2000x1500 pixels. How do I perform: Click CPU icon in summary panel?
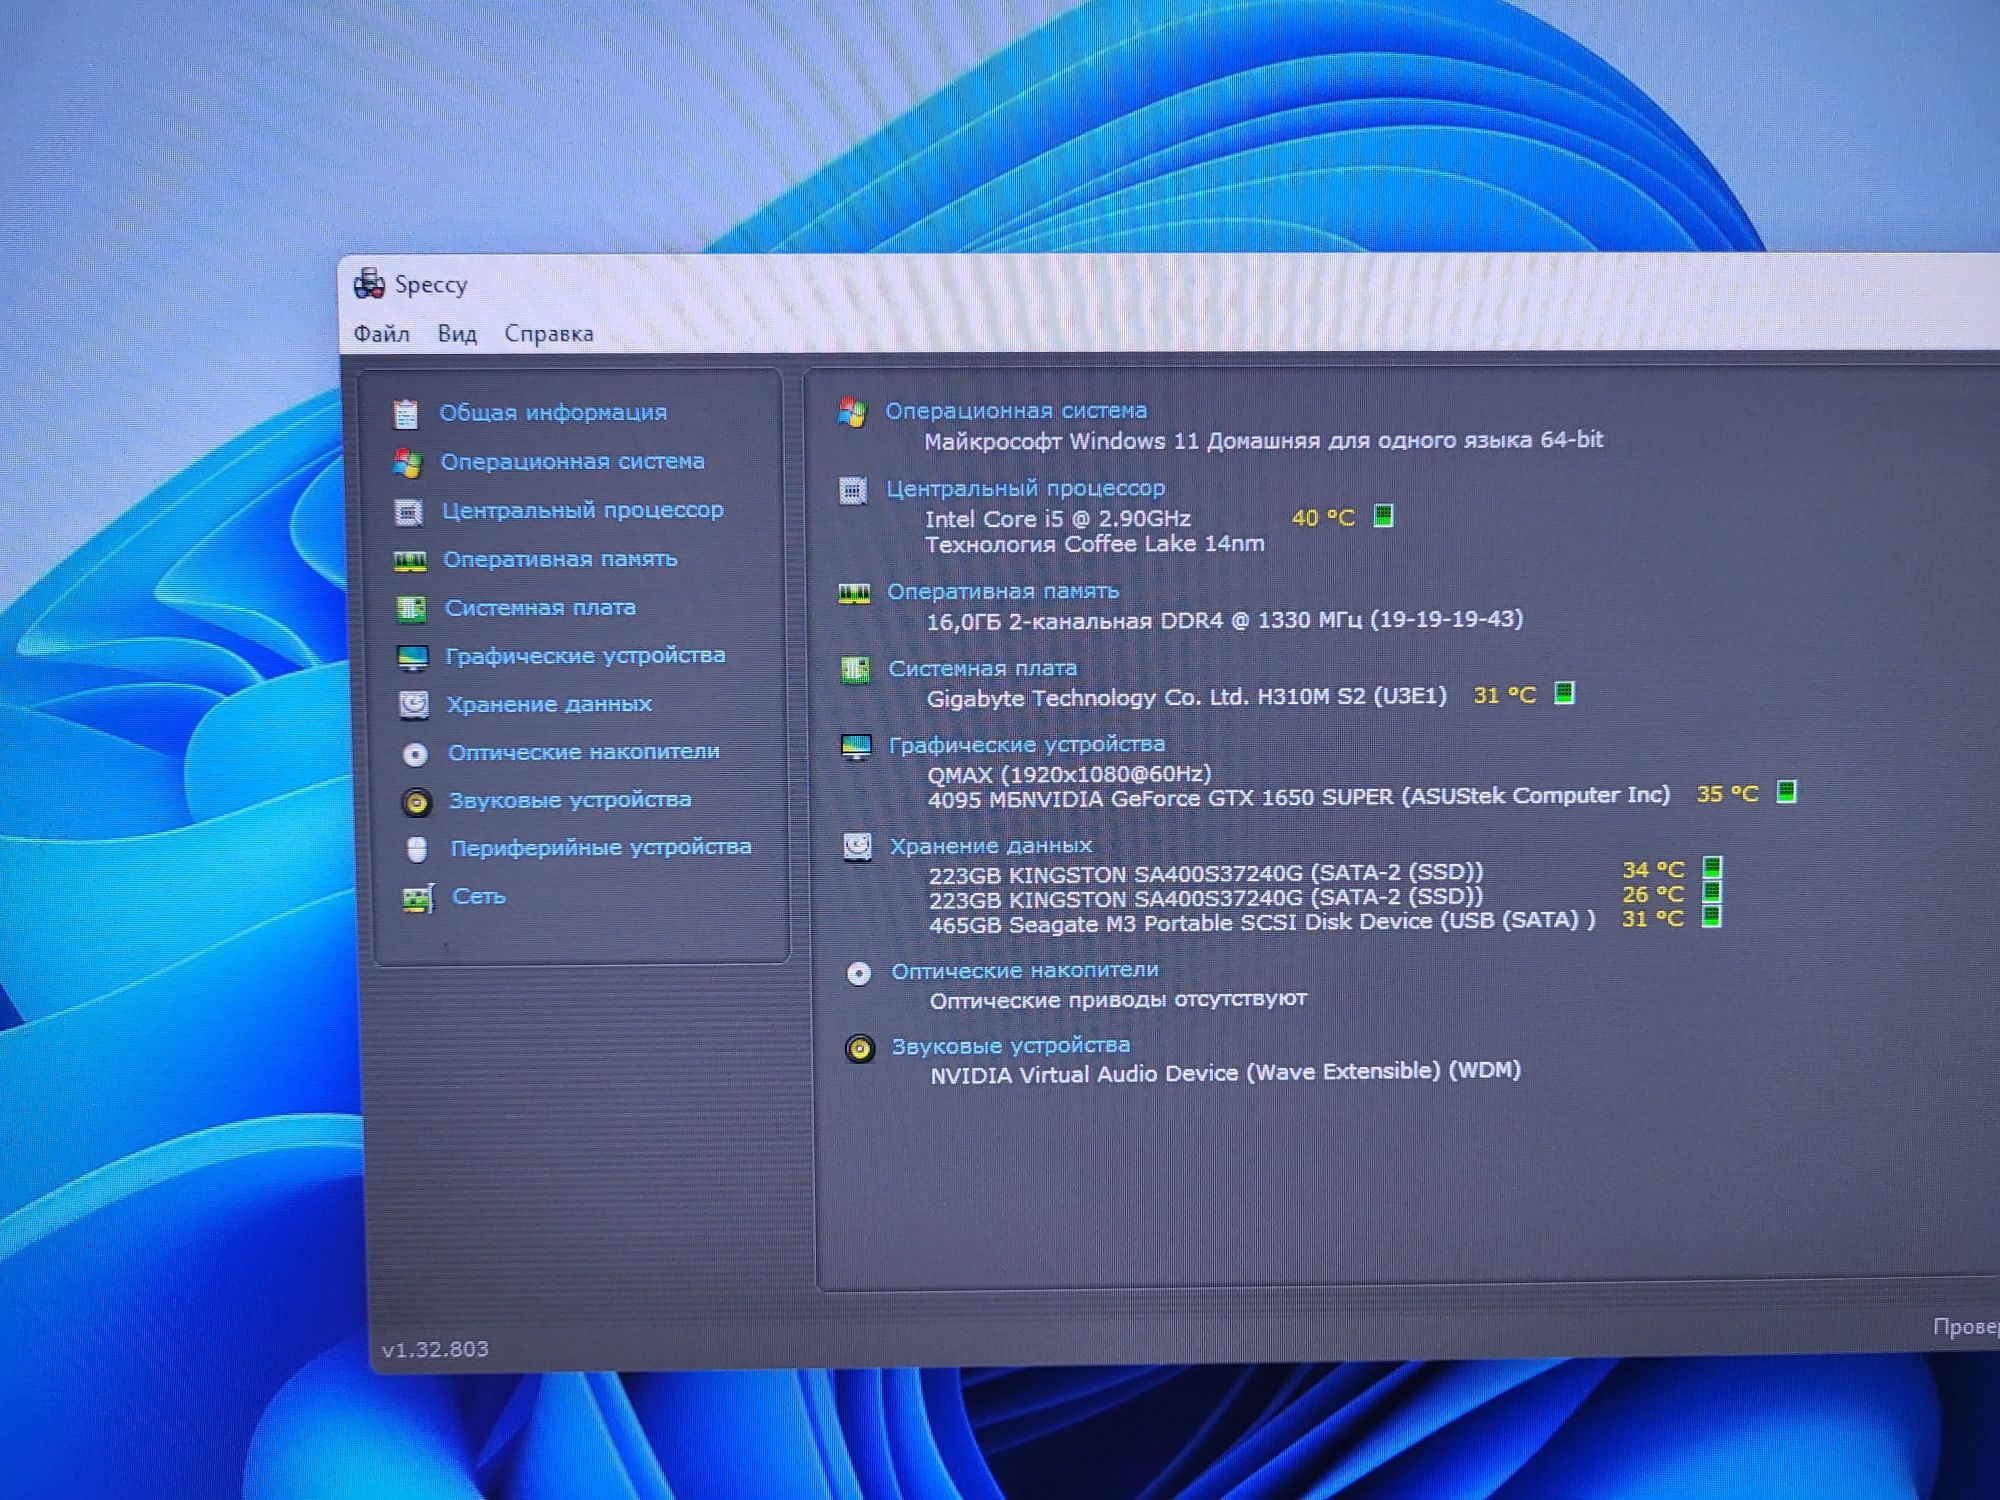[853, 490]
